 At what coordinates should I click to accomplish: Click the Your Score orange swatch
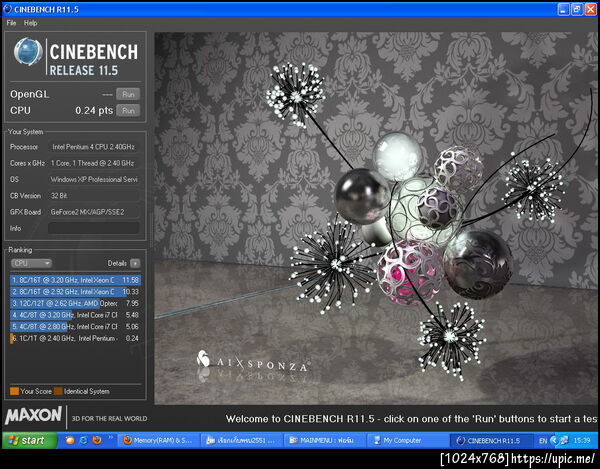click(14, 391)
